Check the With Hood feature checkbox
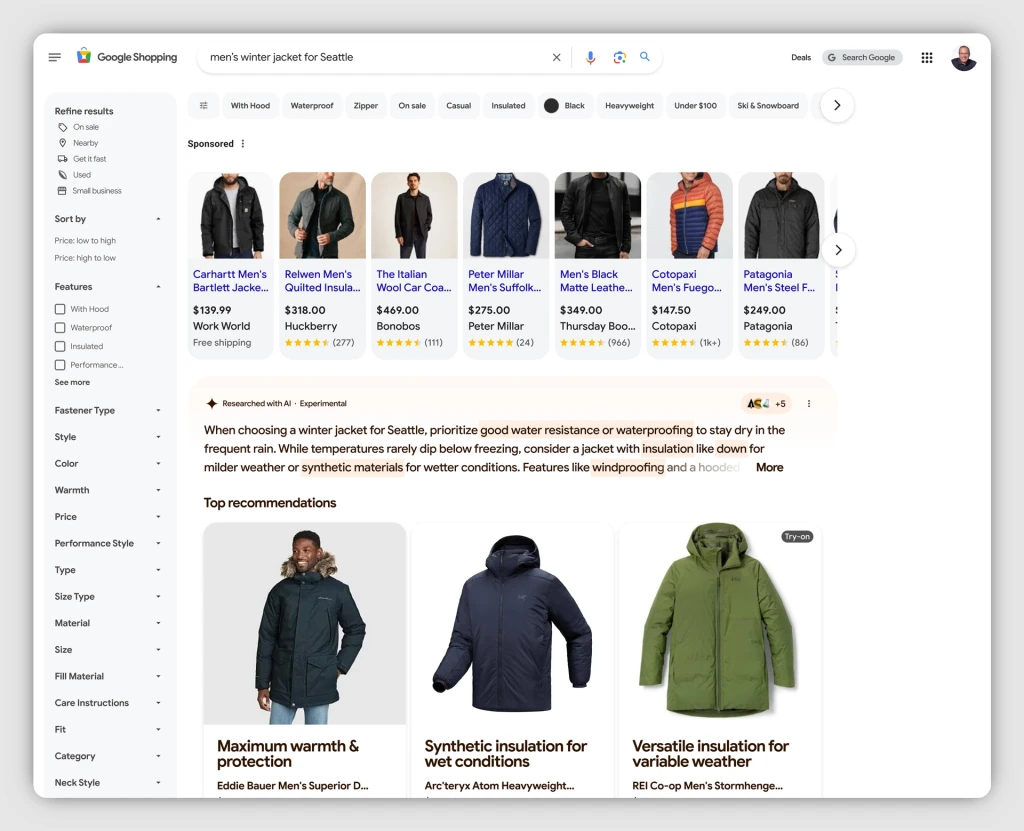 pos(60,309)
